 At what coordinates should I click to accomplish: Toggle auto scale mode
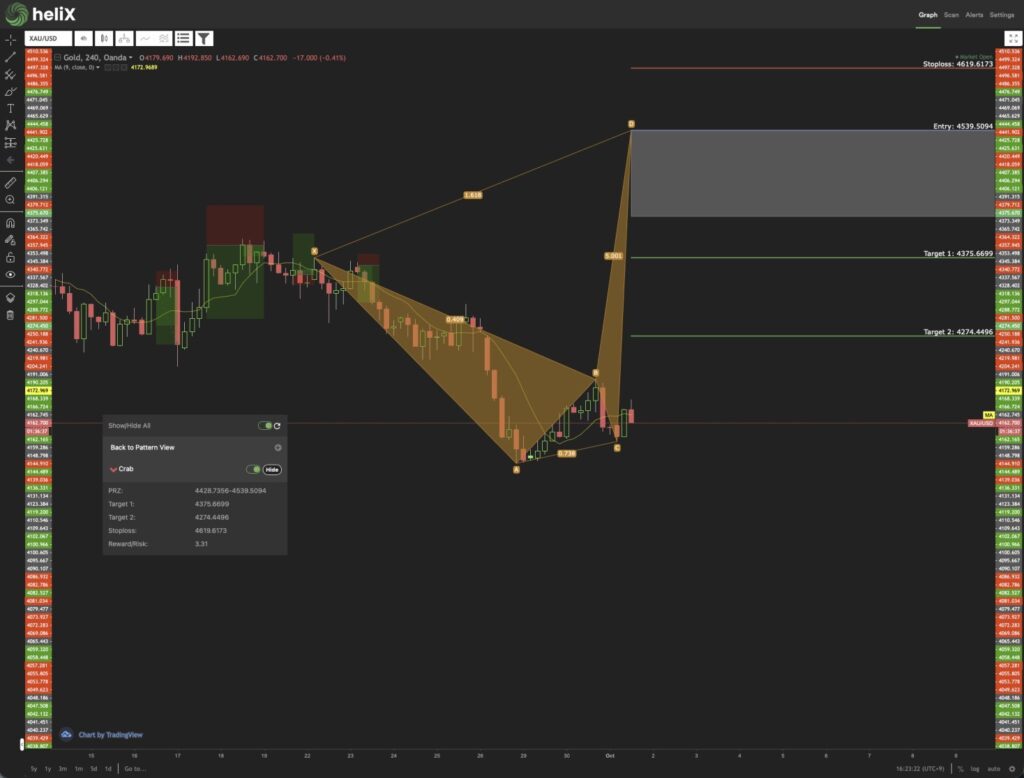point(994,769)
